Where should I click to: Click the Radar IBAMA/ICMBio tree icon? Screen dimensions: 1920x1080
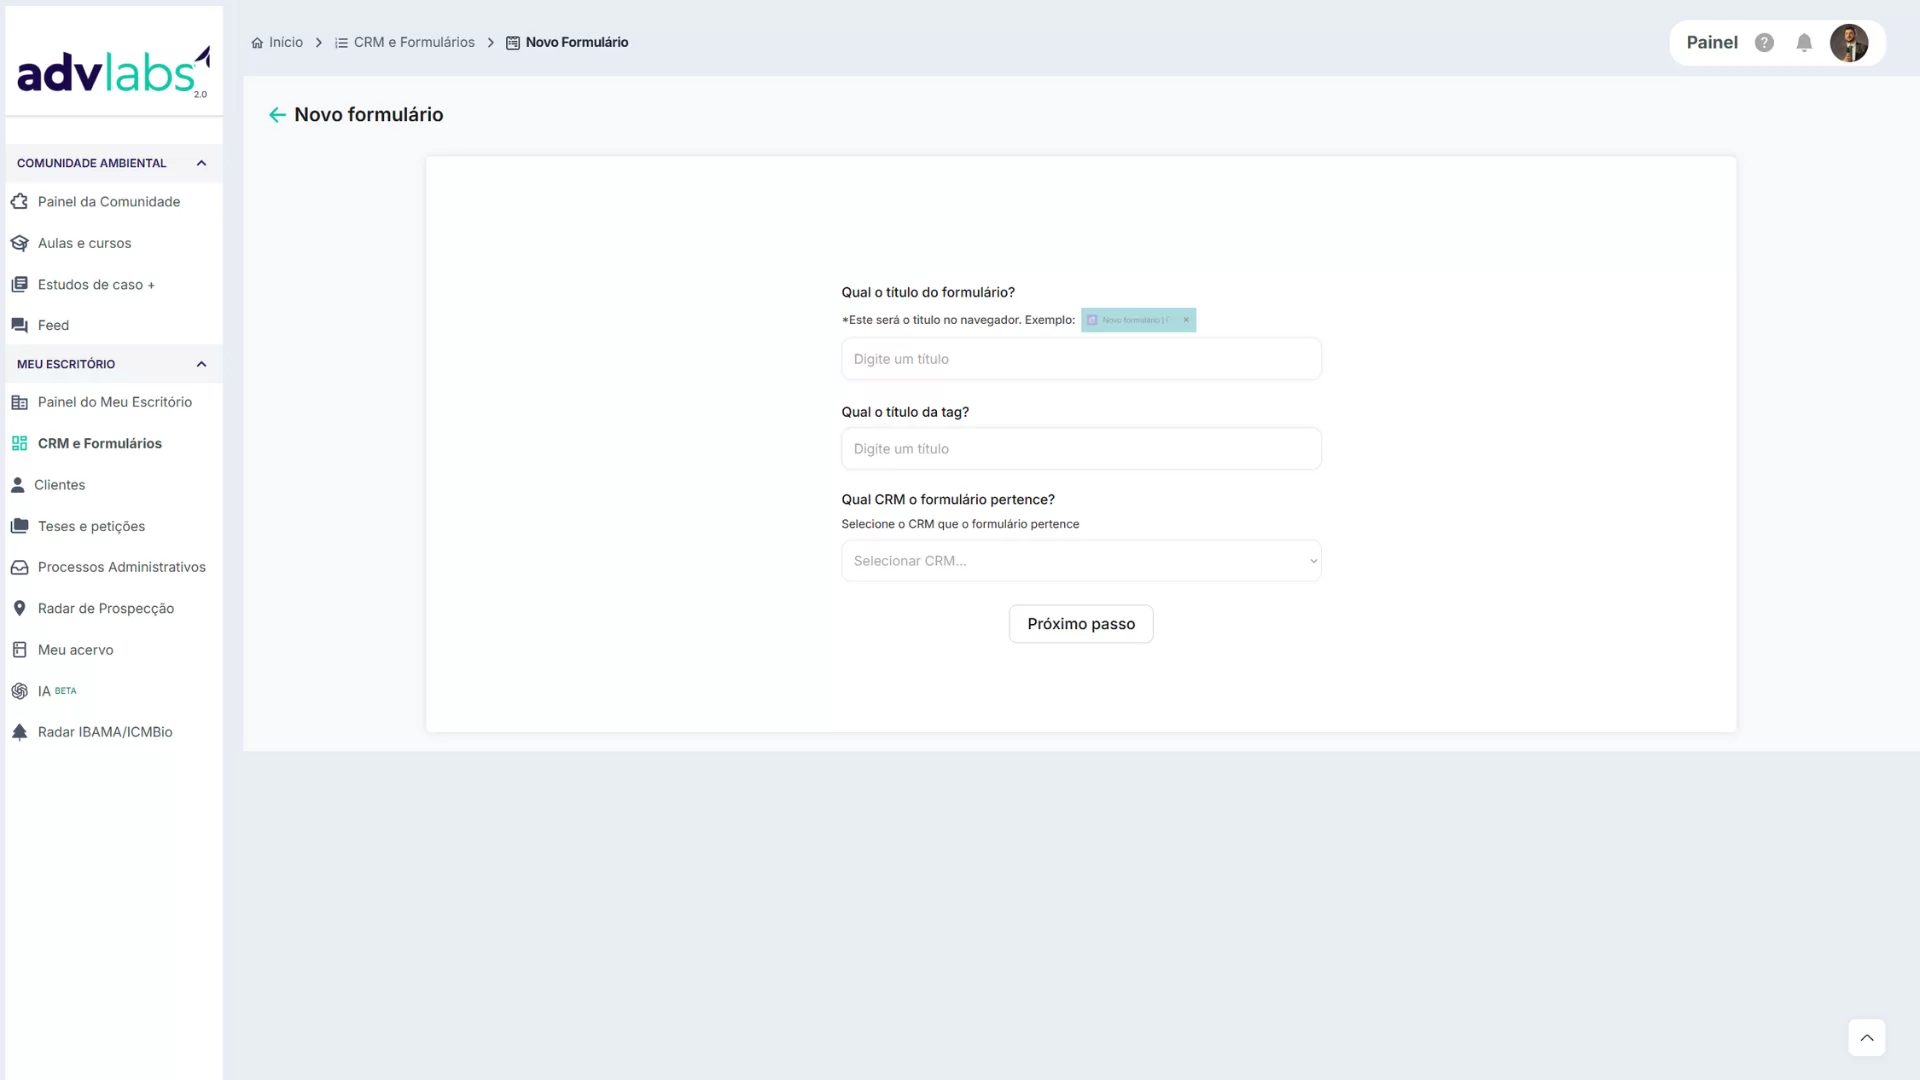pos(19,732)
